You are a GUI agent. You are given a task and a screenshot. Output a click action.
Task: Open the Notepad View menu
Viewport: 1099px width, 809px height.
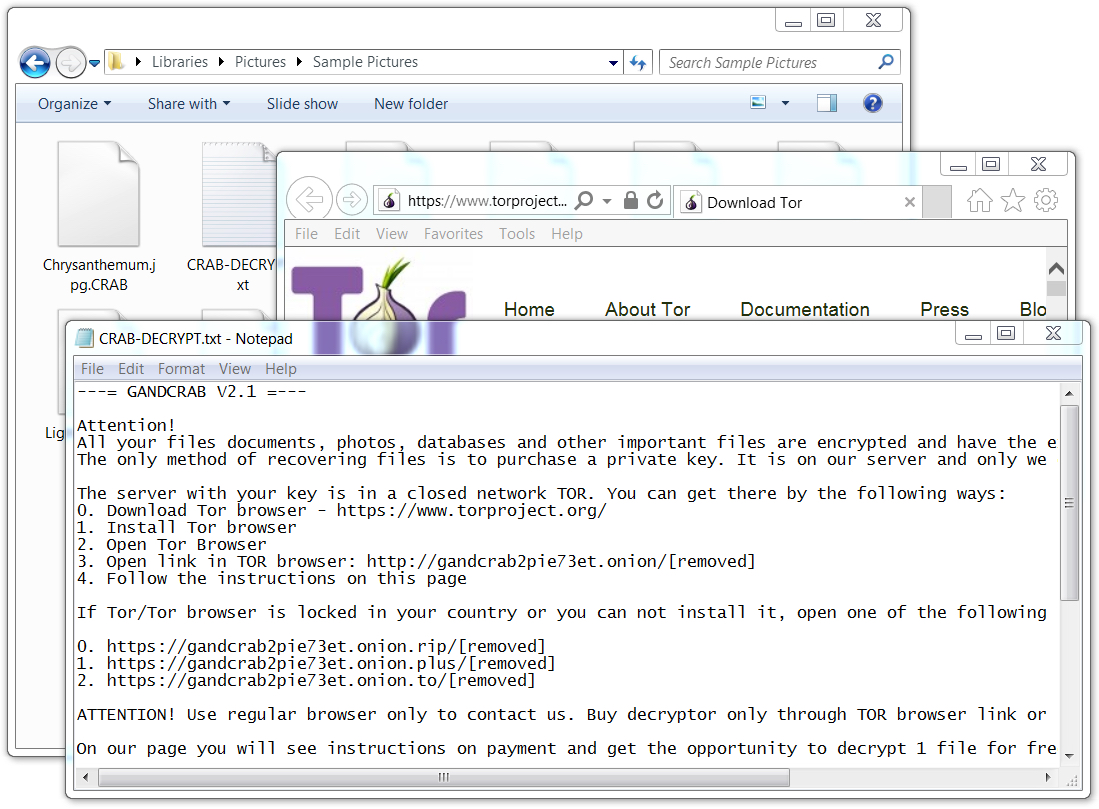[x=235, y=369]
